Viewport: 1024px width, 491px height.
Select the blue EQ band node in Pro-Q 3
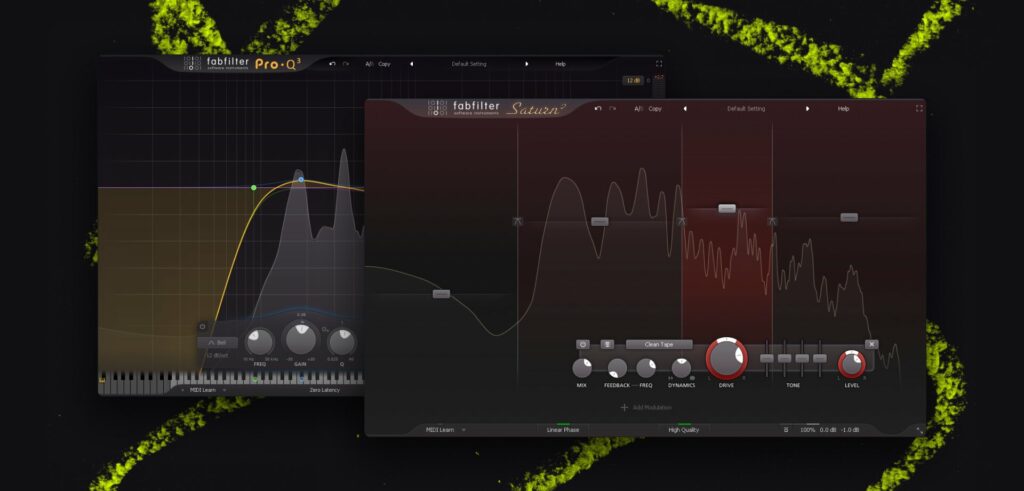pos(301,179)
